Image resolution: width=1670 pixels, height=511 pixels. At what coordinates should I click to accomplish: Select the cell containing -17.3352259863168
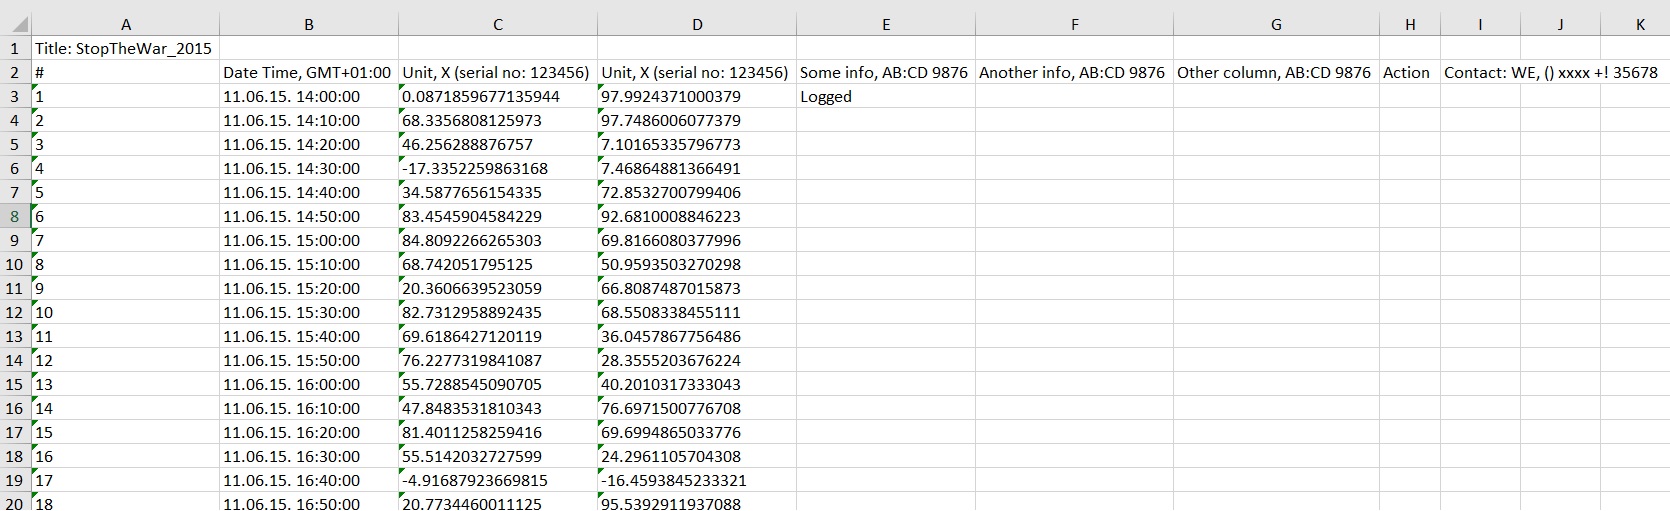[497, 168]
